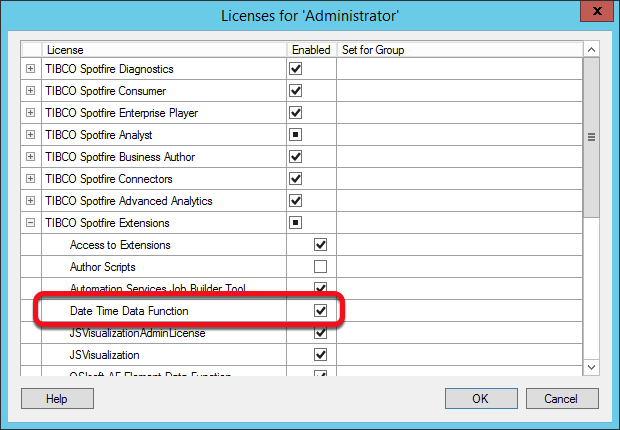Expand TIBCO Spotfire Business Author group
Viewport: 620px width, 430px height.
30,157
